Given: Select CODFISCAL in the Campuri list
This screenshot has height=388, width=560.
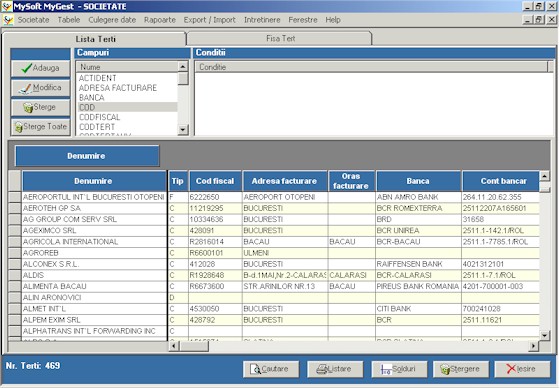Looking at the screenshot, I should (x=128, y=117).
